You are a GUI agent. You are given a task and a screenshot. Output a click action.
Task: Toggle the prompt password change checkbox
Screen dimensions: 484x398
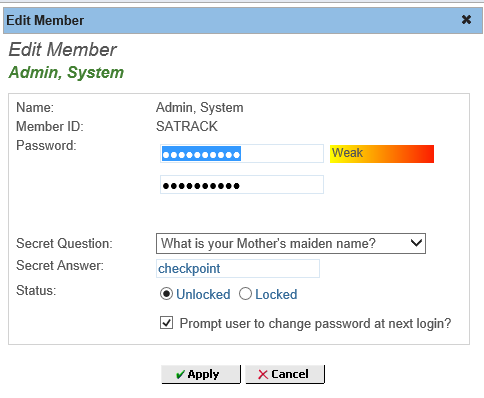166,323
